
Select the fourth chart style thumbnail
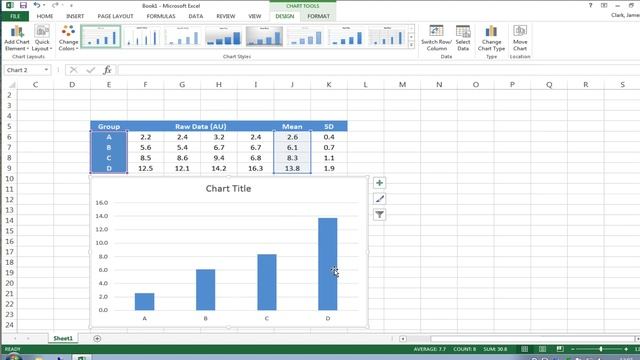pyautogui.click(x=223, y=37)
